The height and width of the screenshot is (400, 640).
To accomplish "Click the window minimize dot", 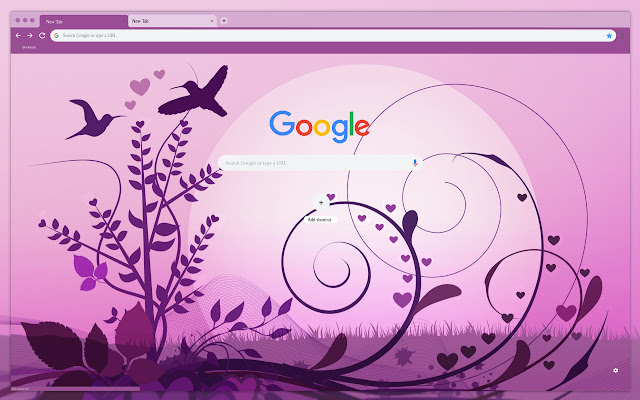I will pos(25,20).
